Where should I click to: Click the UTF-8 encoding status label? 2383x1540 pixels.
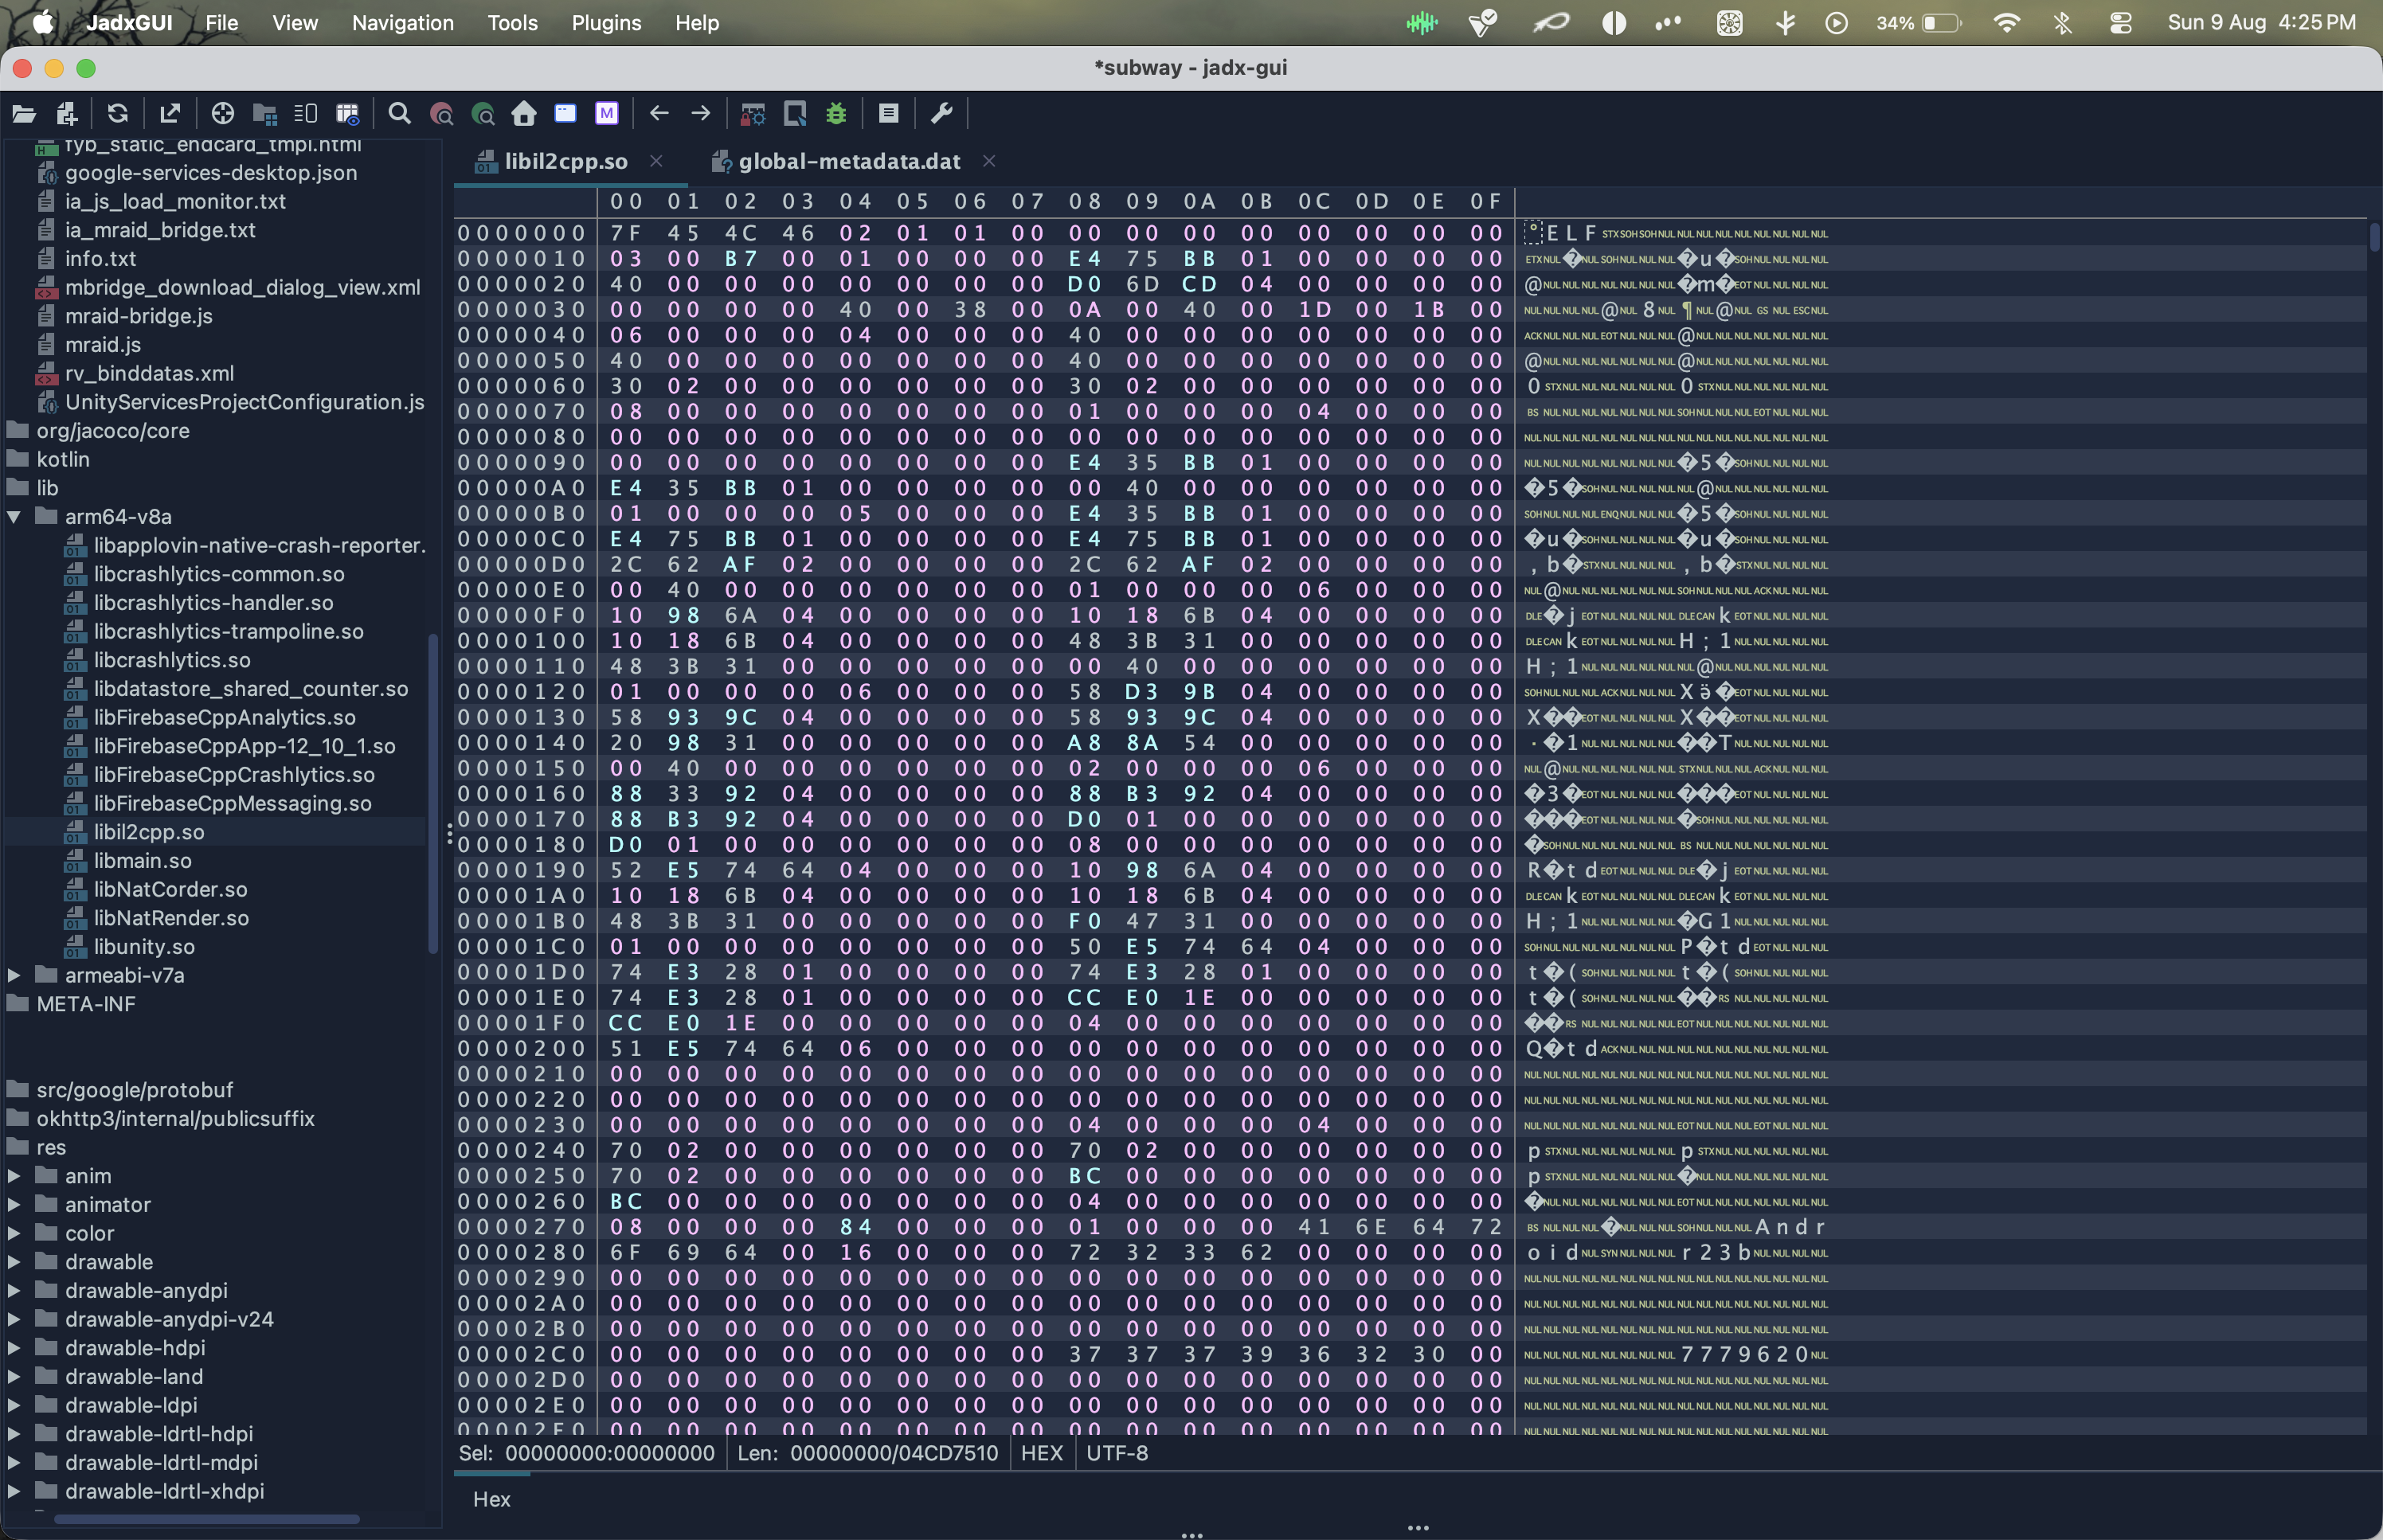1117,1453
